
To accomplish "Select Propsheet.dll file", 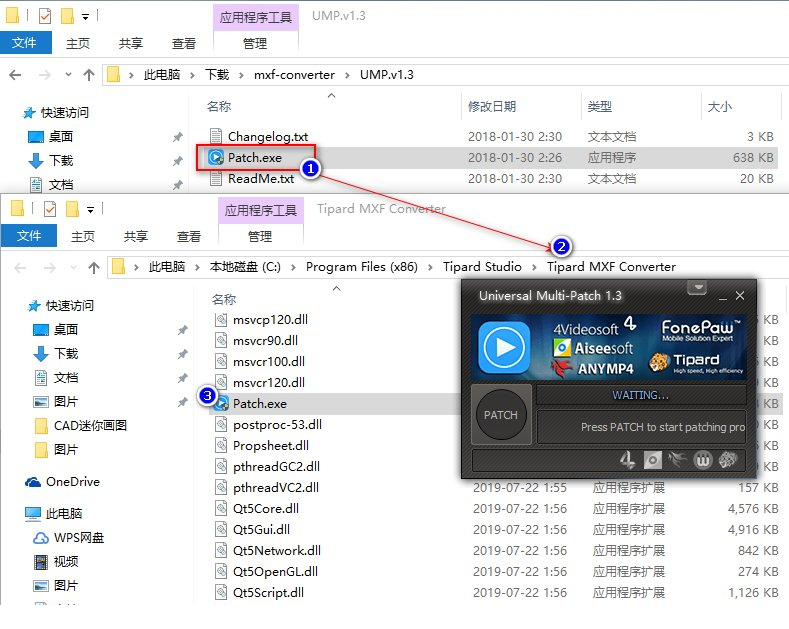I will pyautogui.click(x=271, y=446).
